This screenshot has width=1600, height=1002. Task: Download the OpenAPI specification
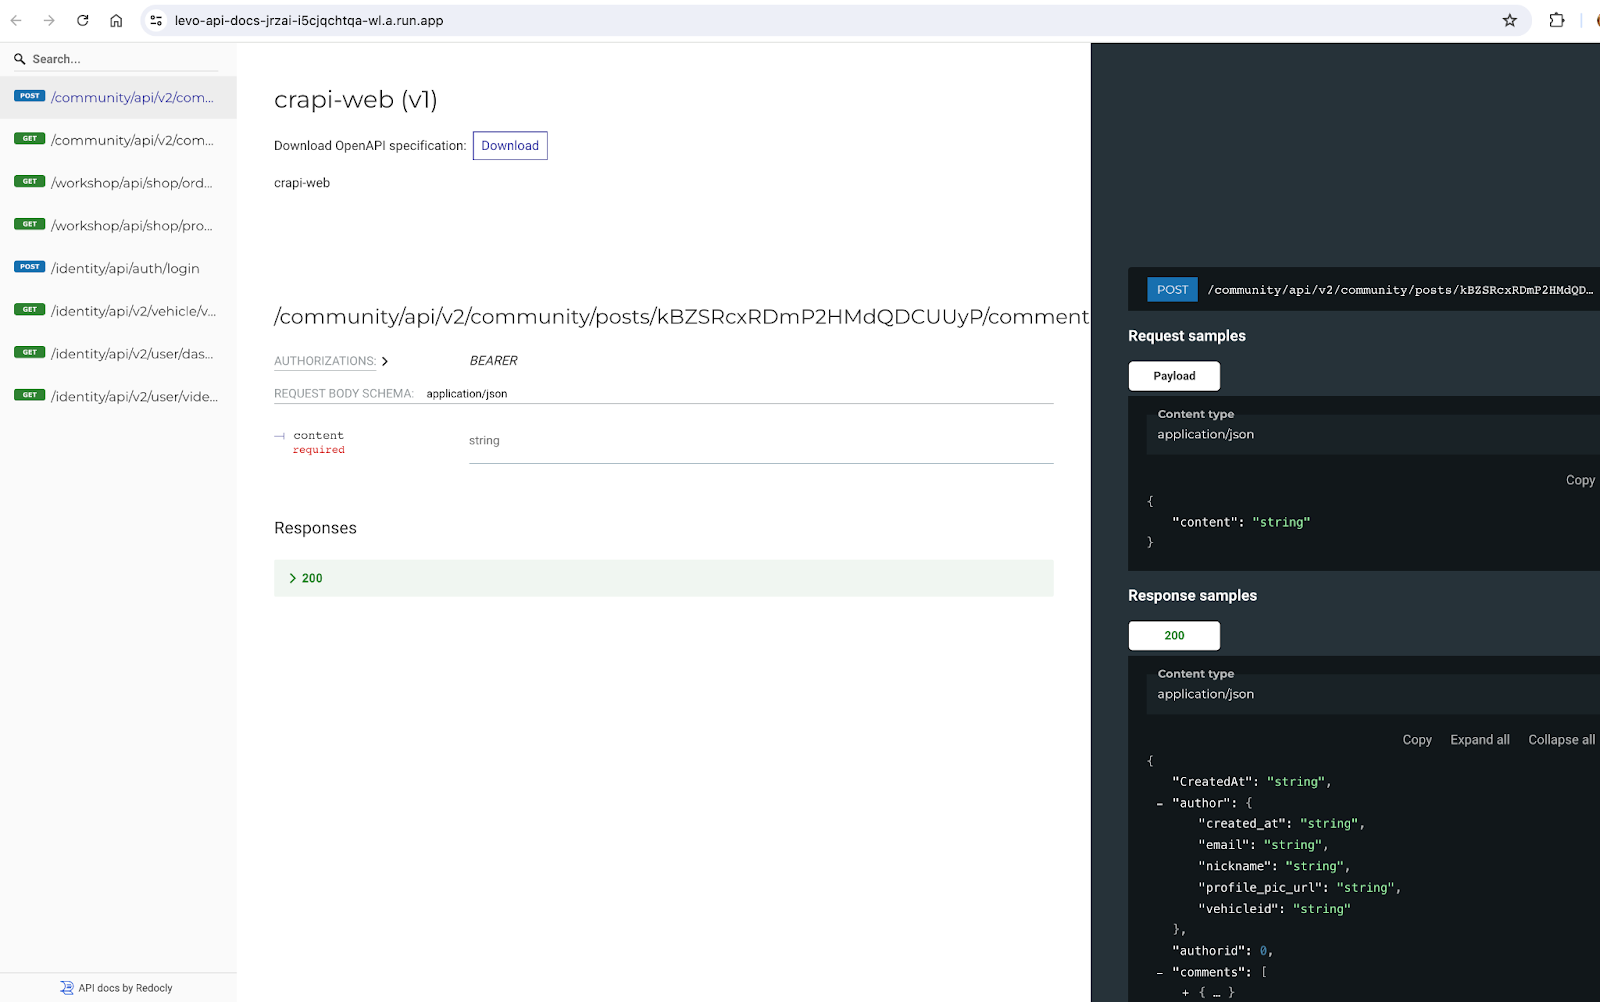510,146
